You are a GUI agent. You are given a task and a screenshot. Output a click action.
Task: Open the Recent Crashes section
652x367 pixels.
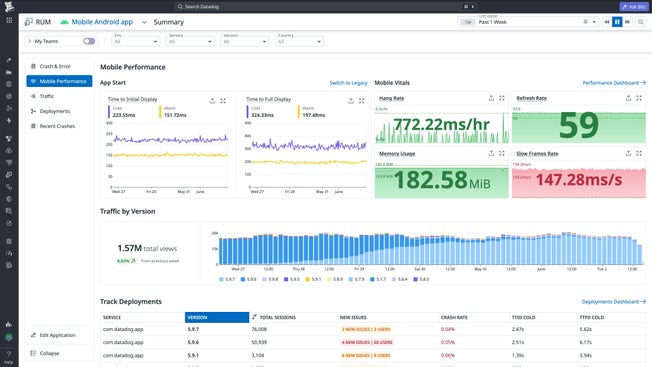coord(59,126)
